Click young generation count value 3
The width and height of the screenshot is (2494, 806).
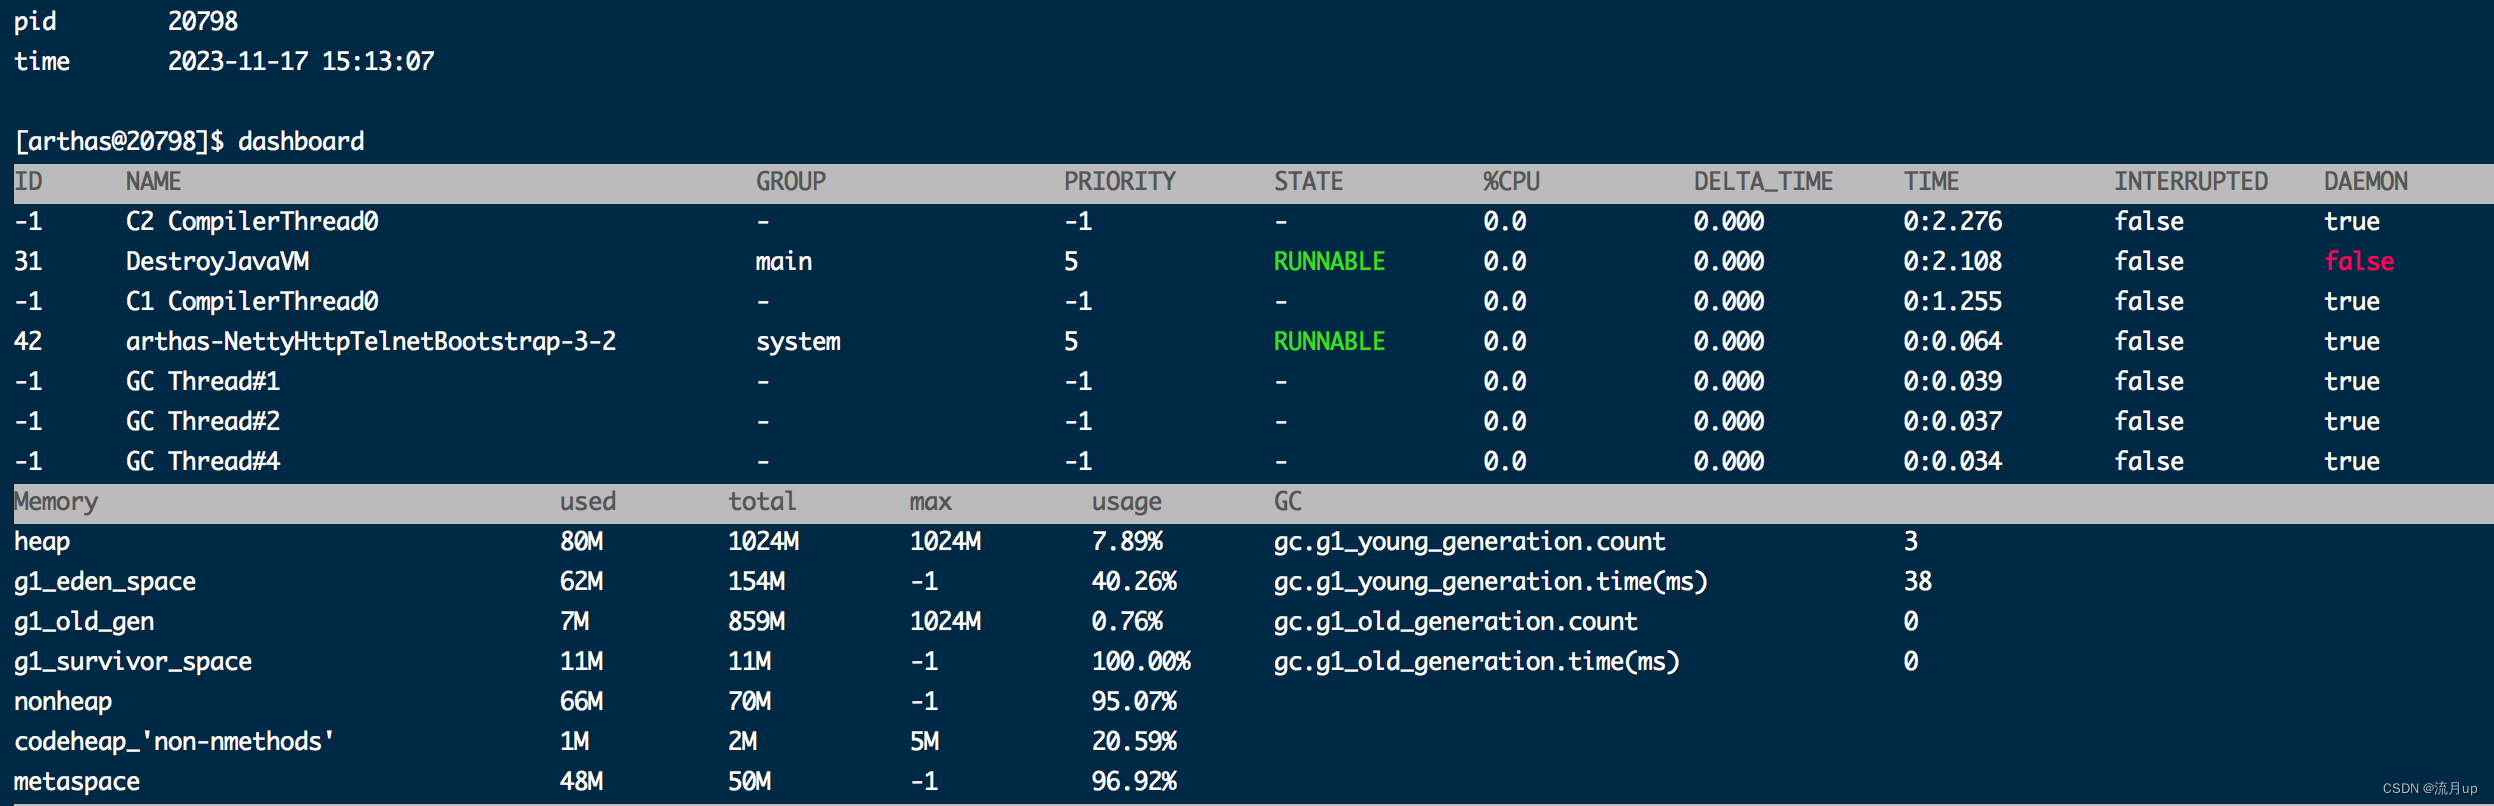[1911, 541]
